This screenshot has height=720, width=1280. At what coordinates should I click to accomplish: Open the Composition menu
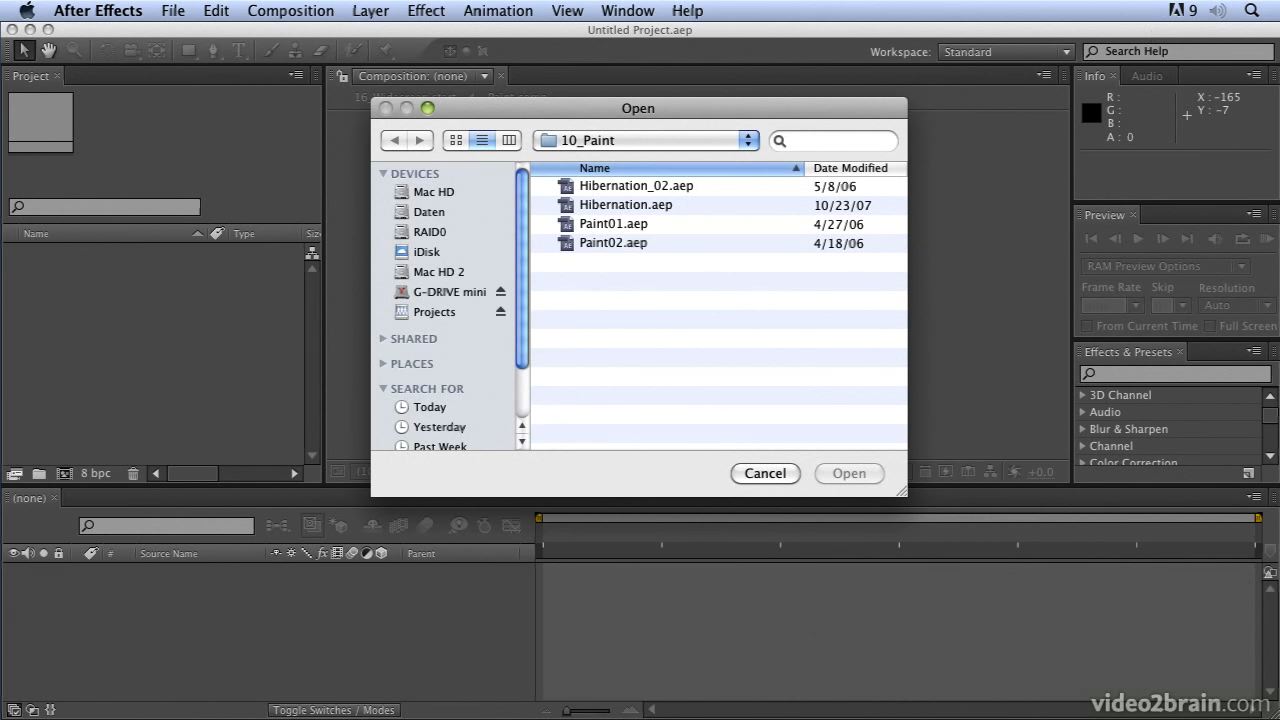[x=291, y=11]
